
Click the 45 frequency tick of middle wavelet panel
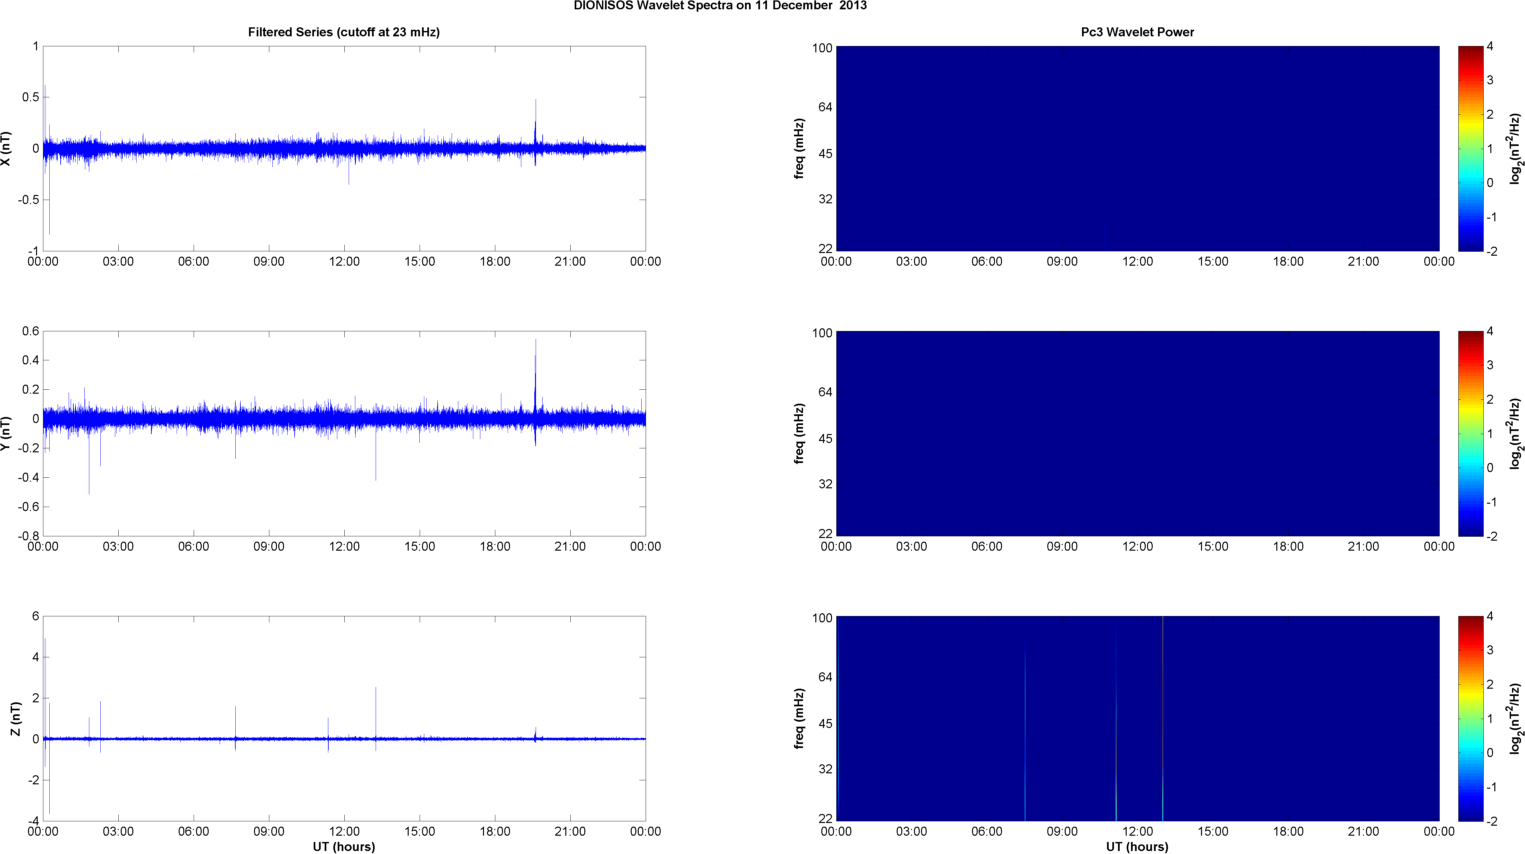825,439
